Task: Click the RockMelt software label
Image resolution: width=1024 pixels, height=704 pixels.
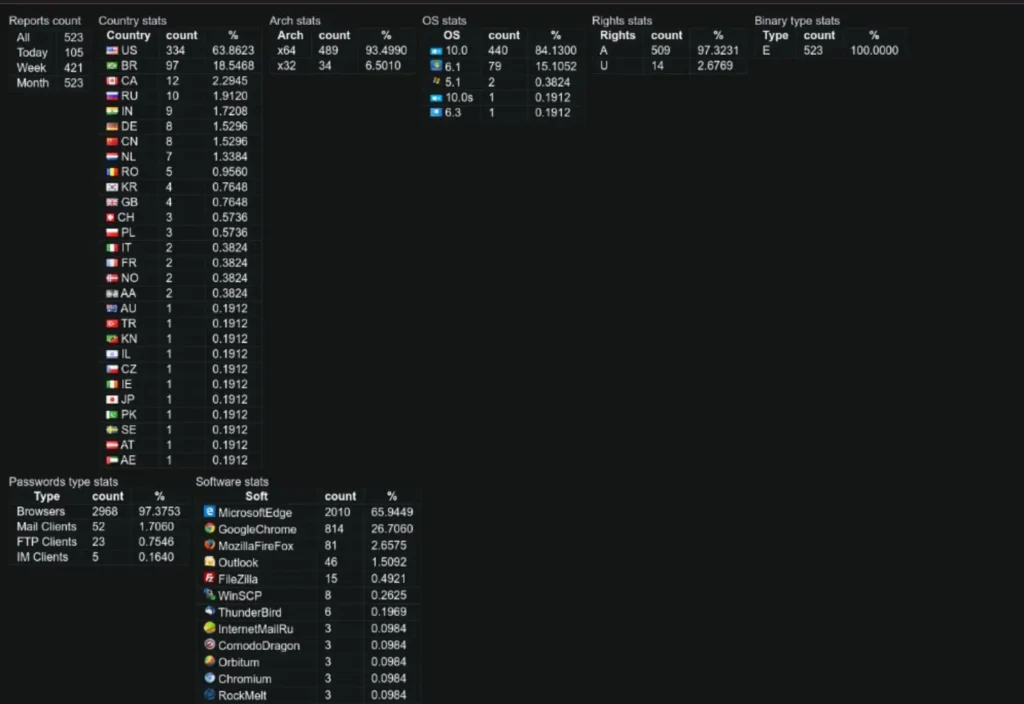Action: 242,696
